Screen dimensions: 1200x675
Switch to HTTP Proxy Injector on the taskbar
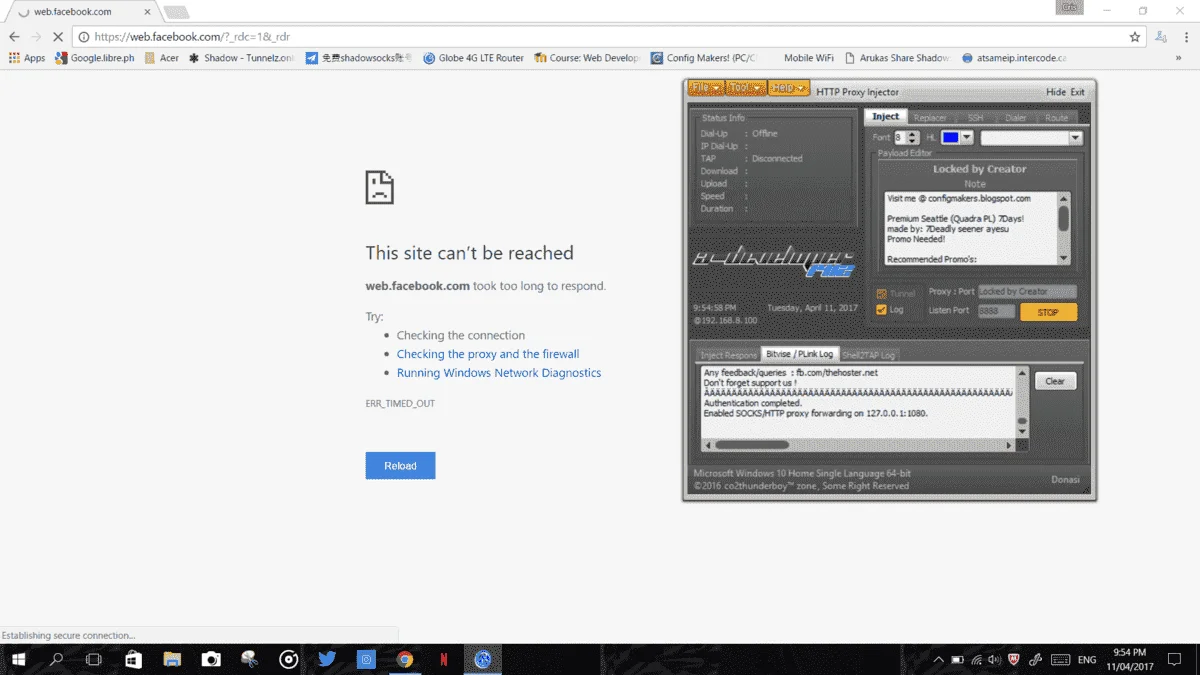coord(483,659)
